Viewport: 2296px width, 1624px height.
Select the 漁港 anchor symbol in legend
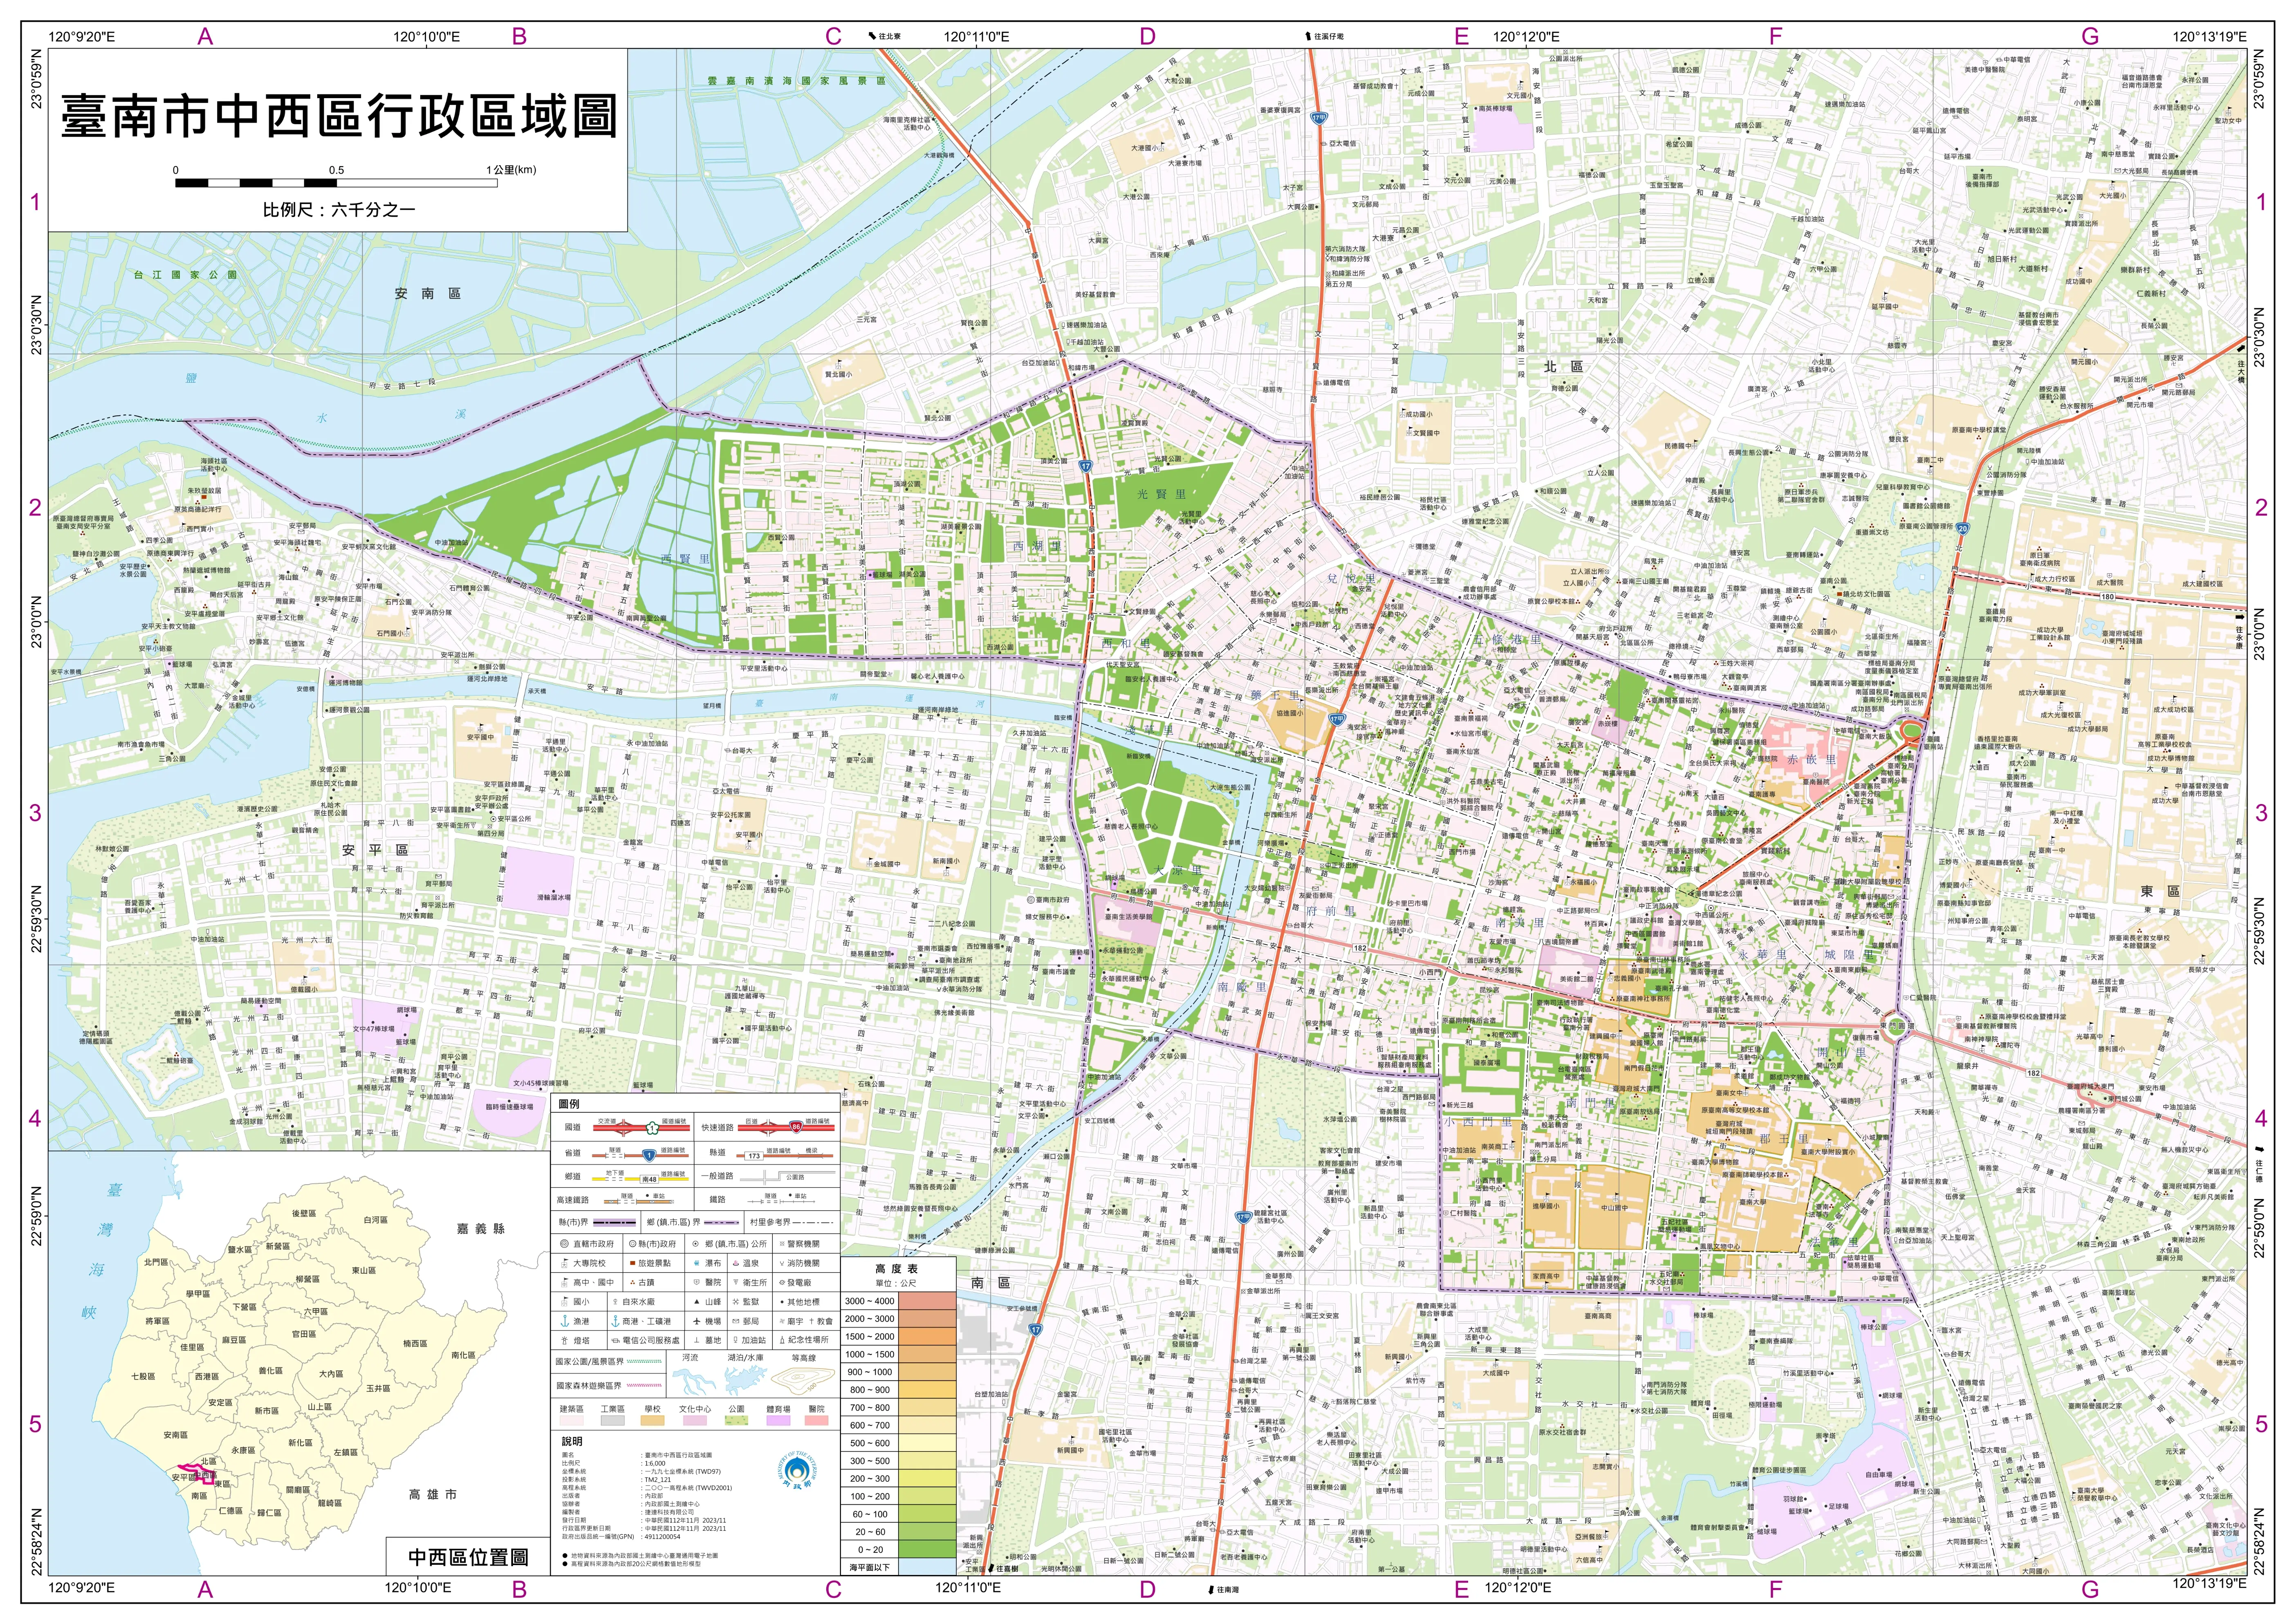[565, 1321]
